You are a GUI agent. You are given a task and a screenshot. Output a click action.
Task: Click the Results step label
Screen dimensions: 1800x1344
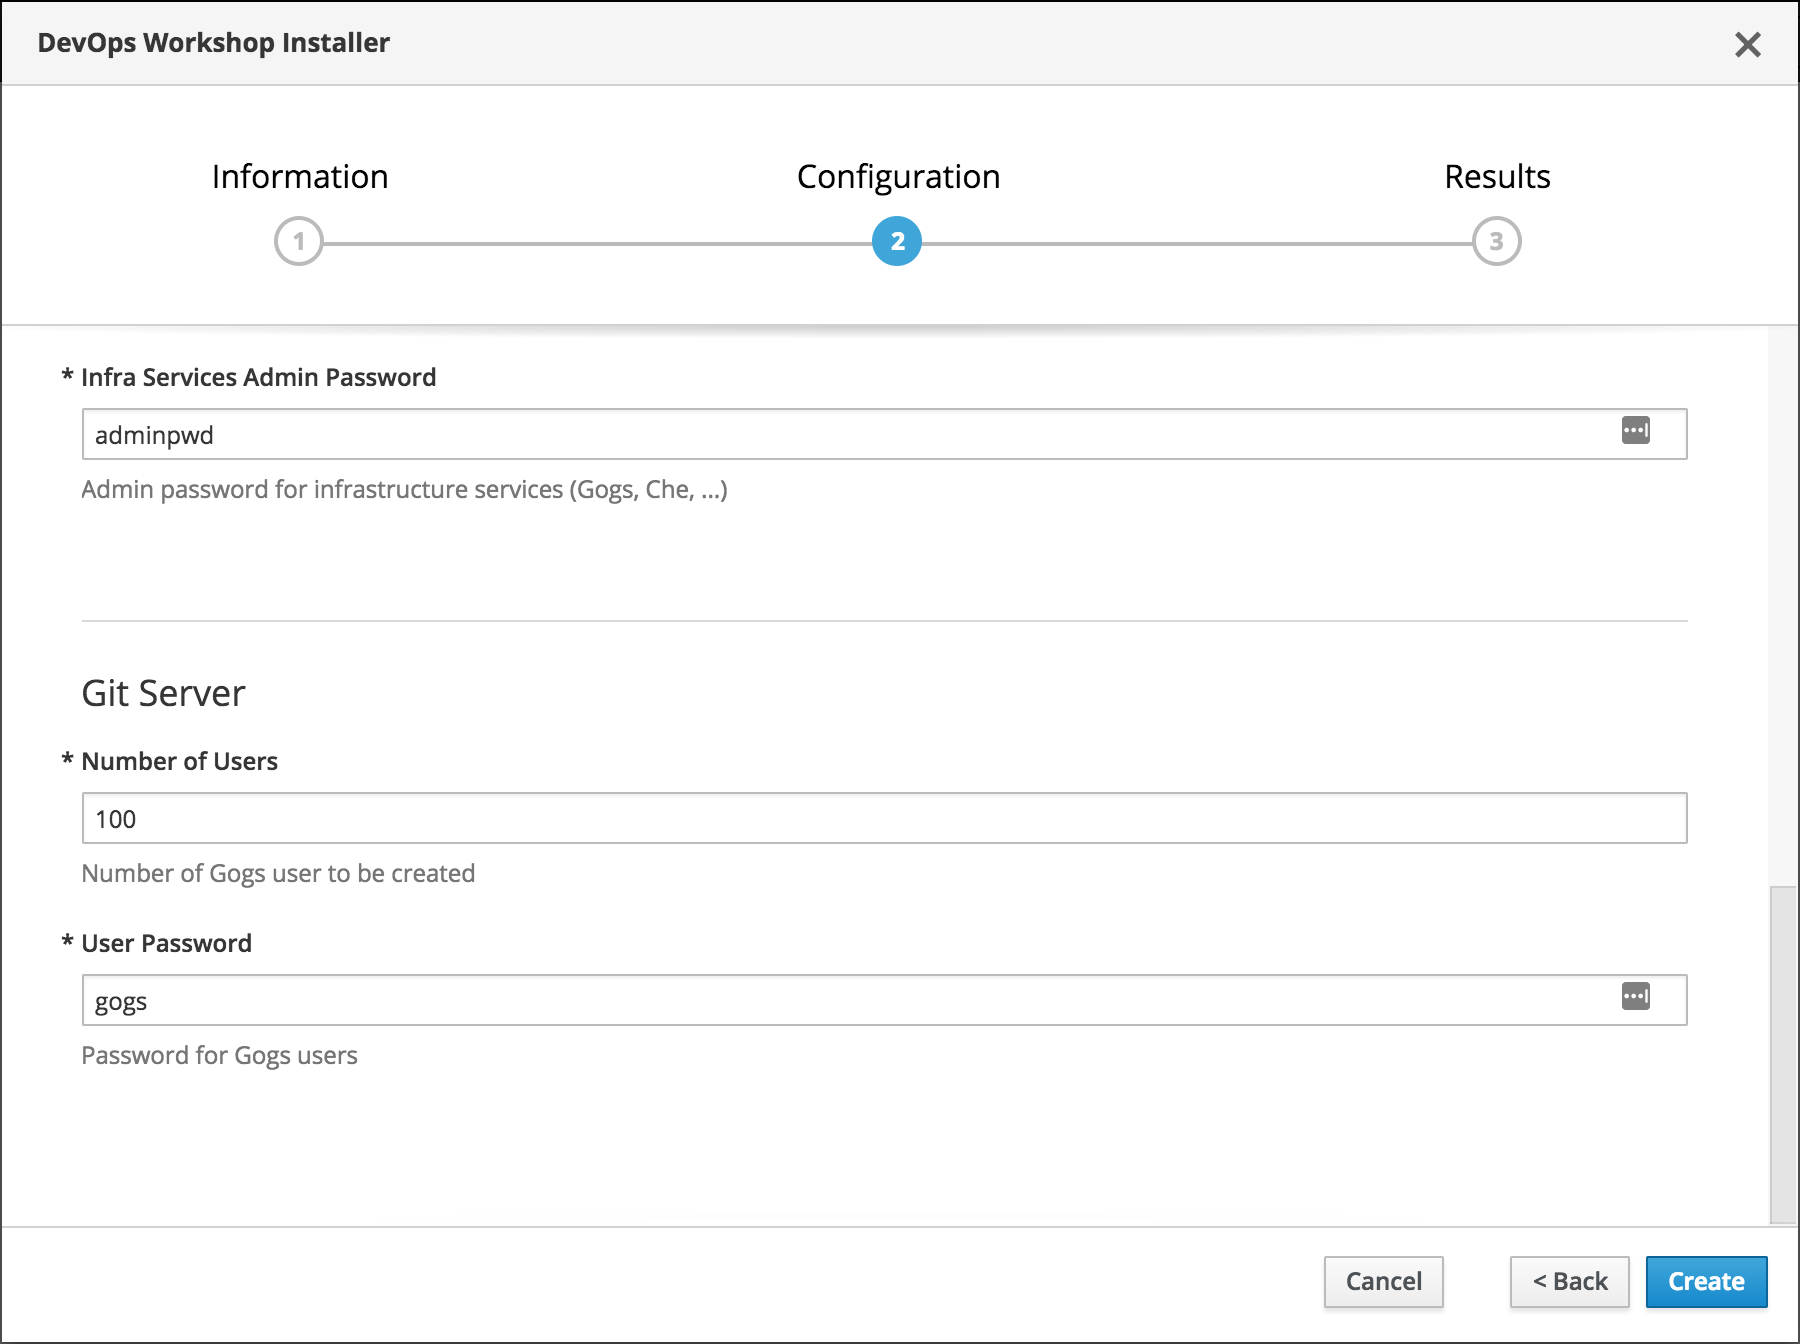tap(1497, 177)
